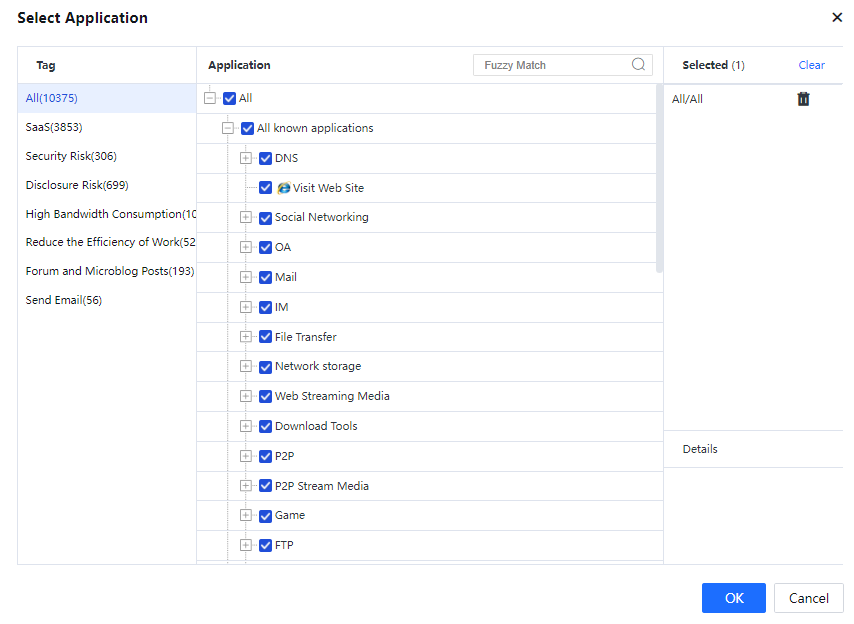Screen dimensions: 854x624
Task: Click the Cancel button
Action: pyautogui.click(x=808, y=598)
